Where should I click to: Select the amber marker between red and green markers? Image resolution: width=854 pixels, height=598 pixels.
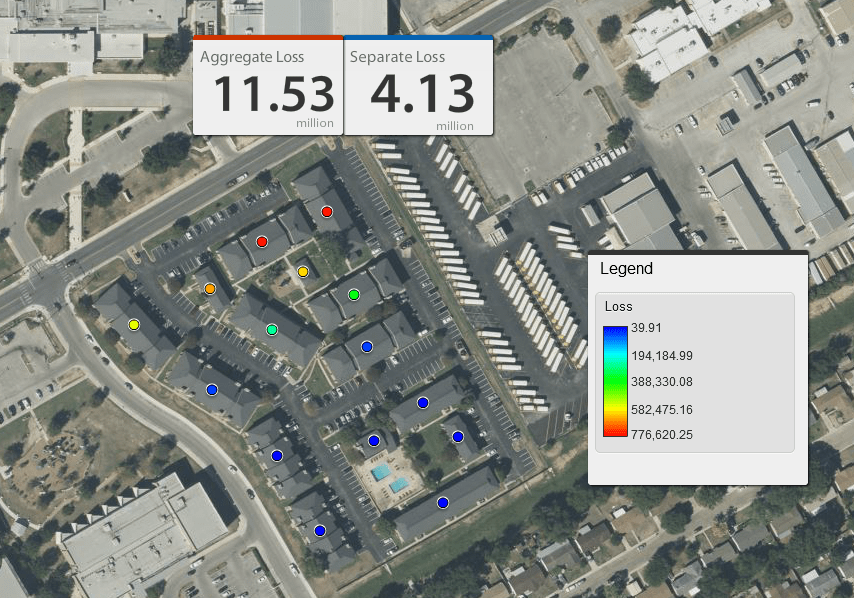303,272
